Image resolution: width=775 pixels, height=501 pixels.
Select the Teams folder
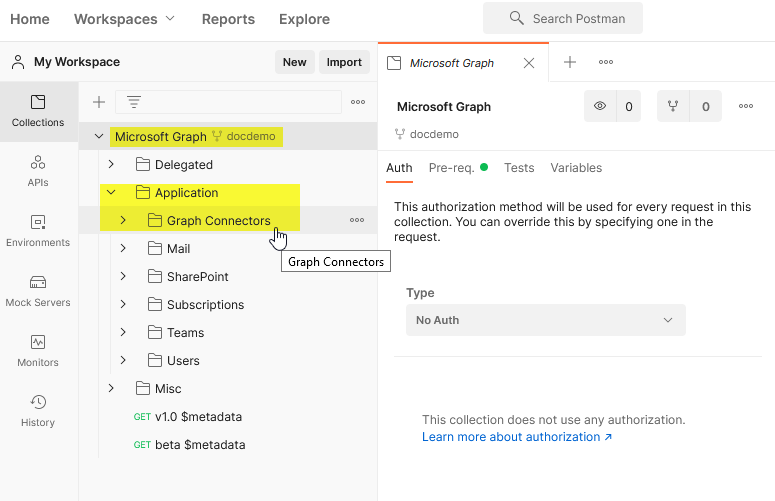click(x=185, y=333)
